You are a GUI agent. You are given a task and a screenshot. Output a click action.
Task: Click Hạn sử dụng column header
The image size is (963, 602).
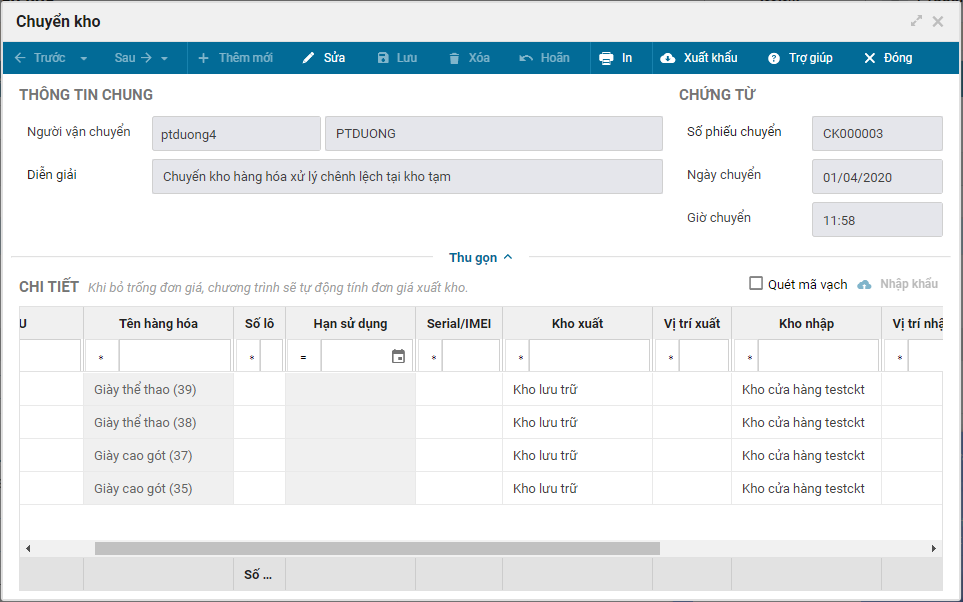tap(350, 324)
